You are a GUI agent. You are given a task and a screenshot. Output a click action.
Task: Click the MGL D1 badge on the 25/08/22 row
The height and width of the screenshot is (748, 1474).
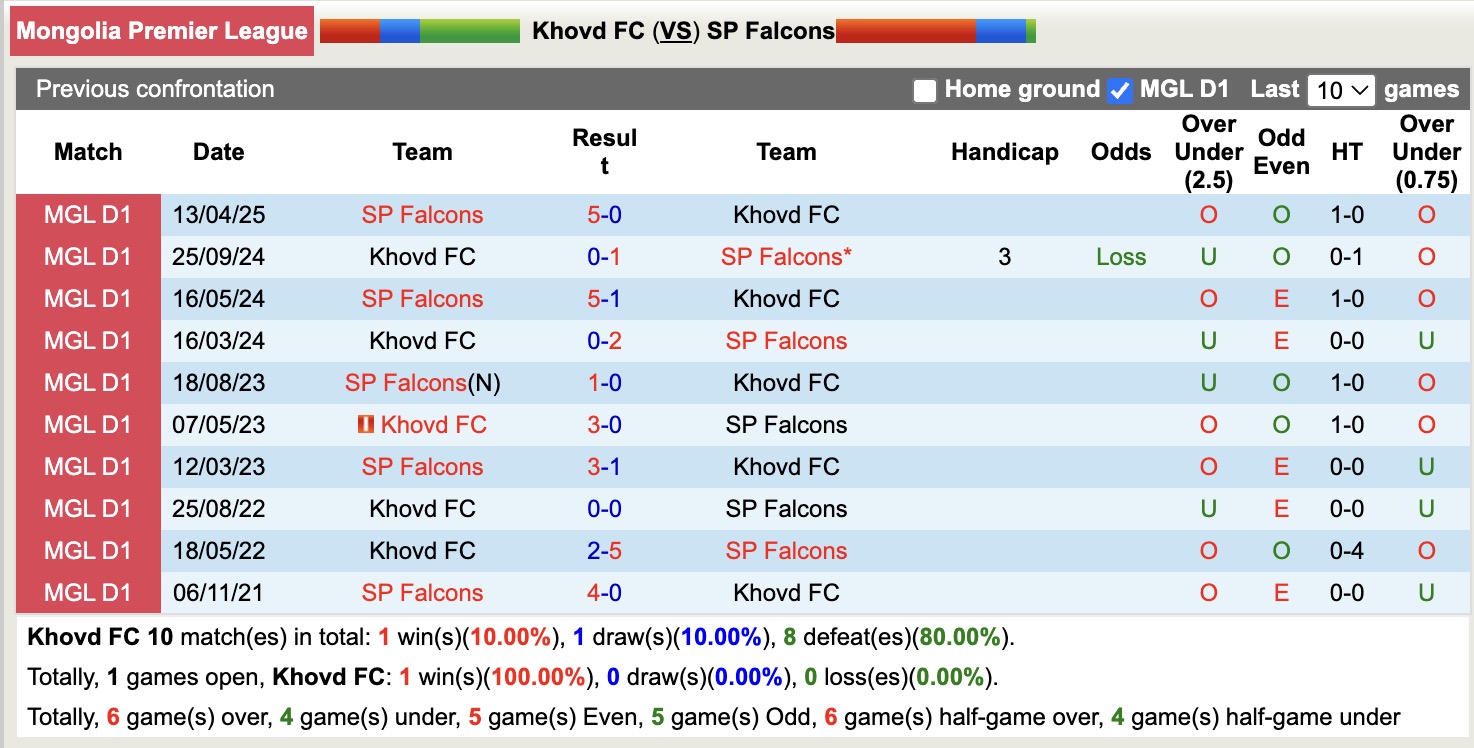pos(87,508)
